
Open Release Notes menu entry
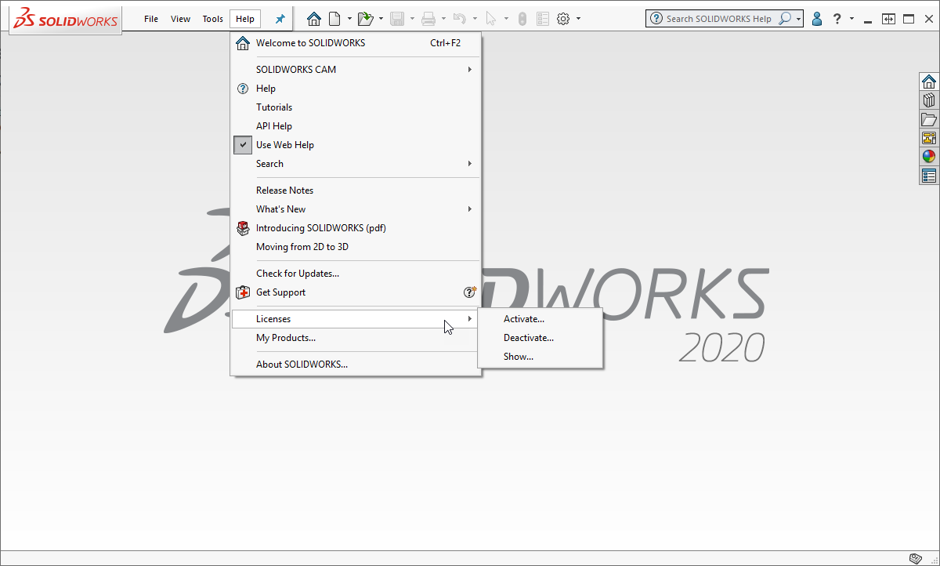click(356, 190)
